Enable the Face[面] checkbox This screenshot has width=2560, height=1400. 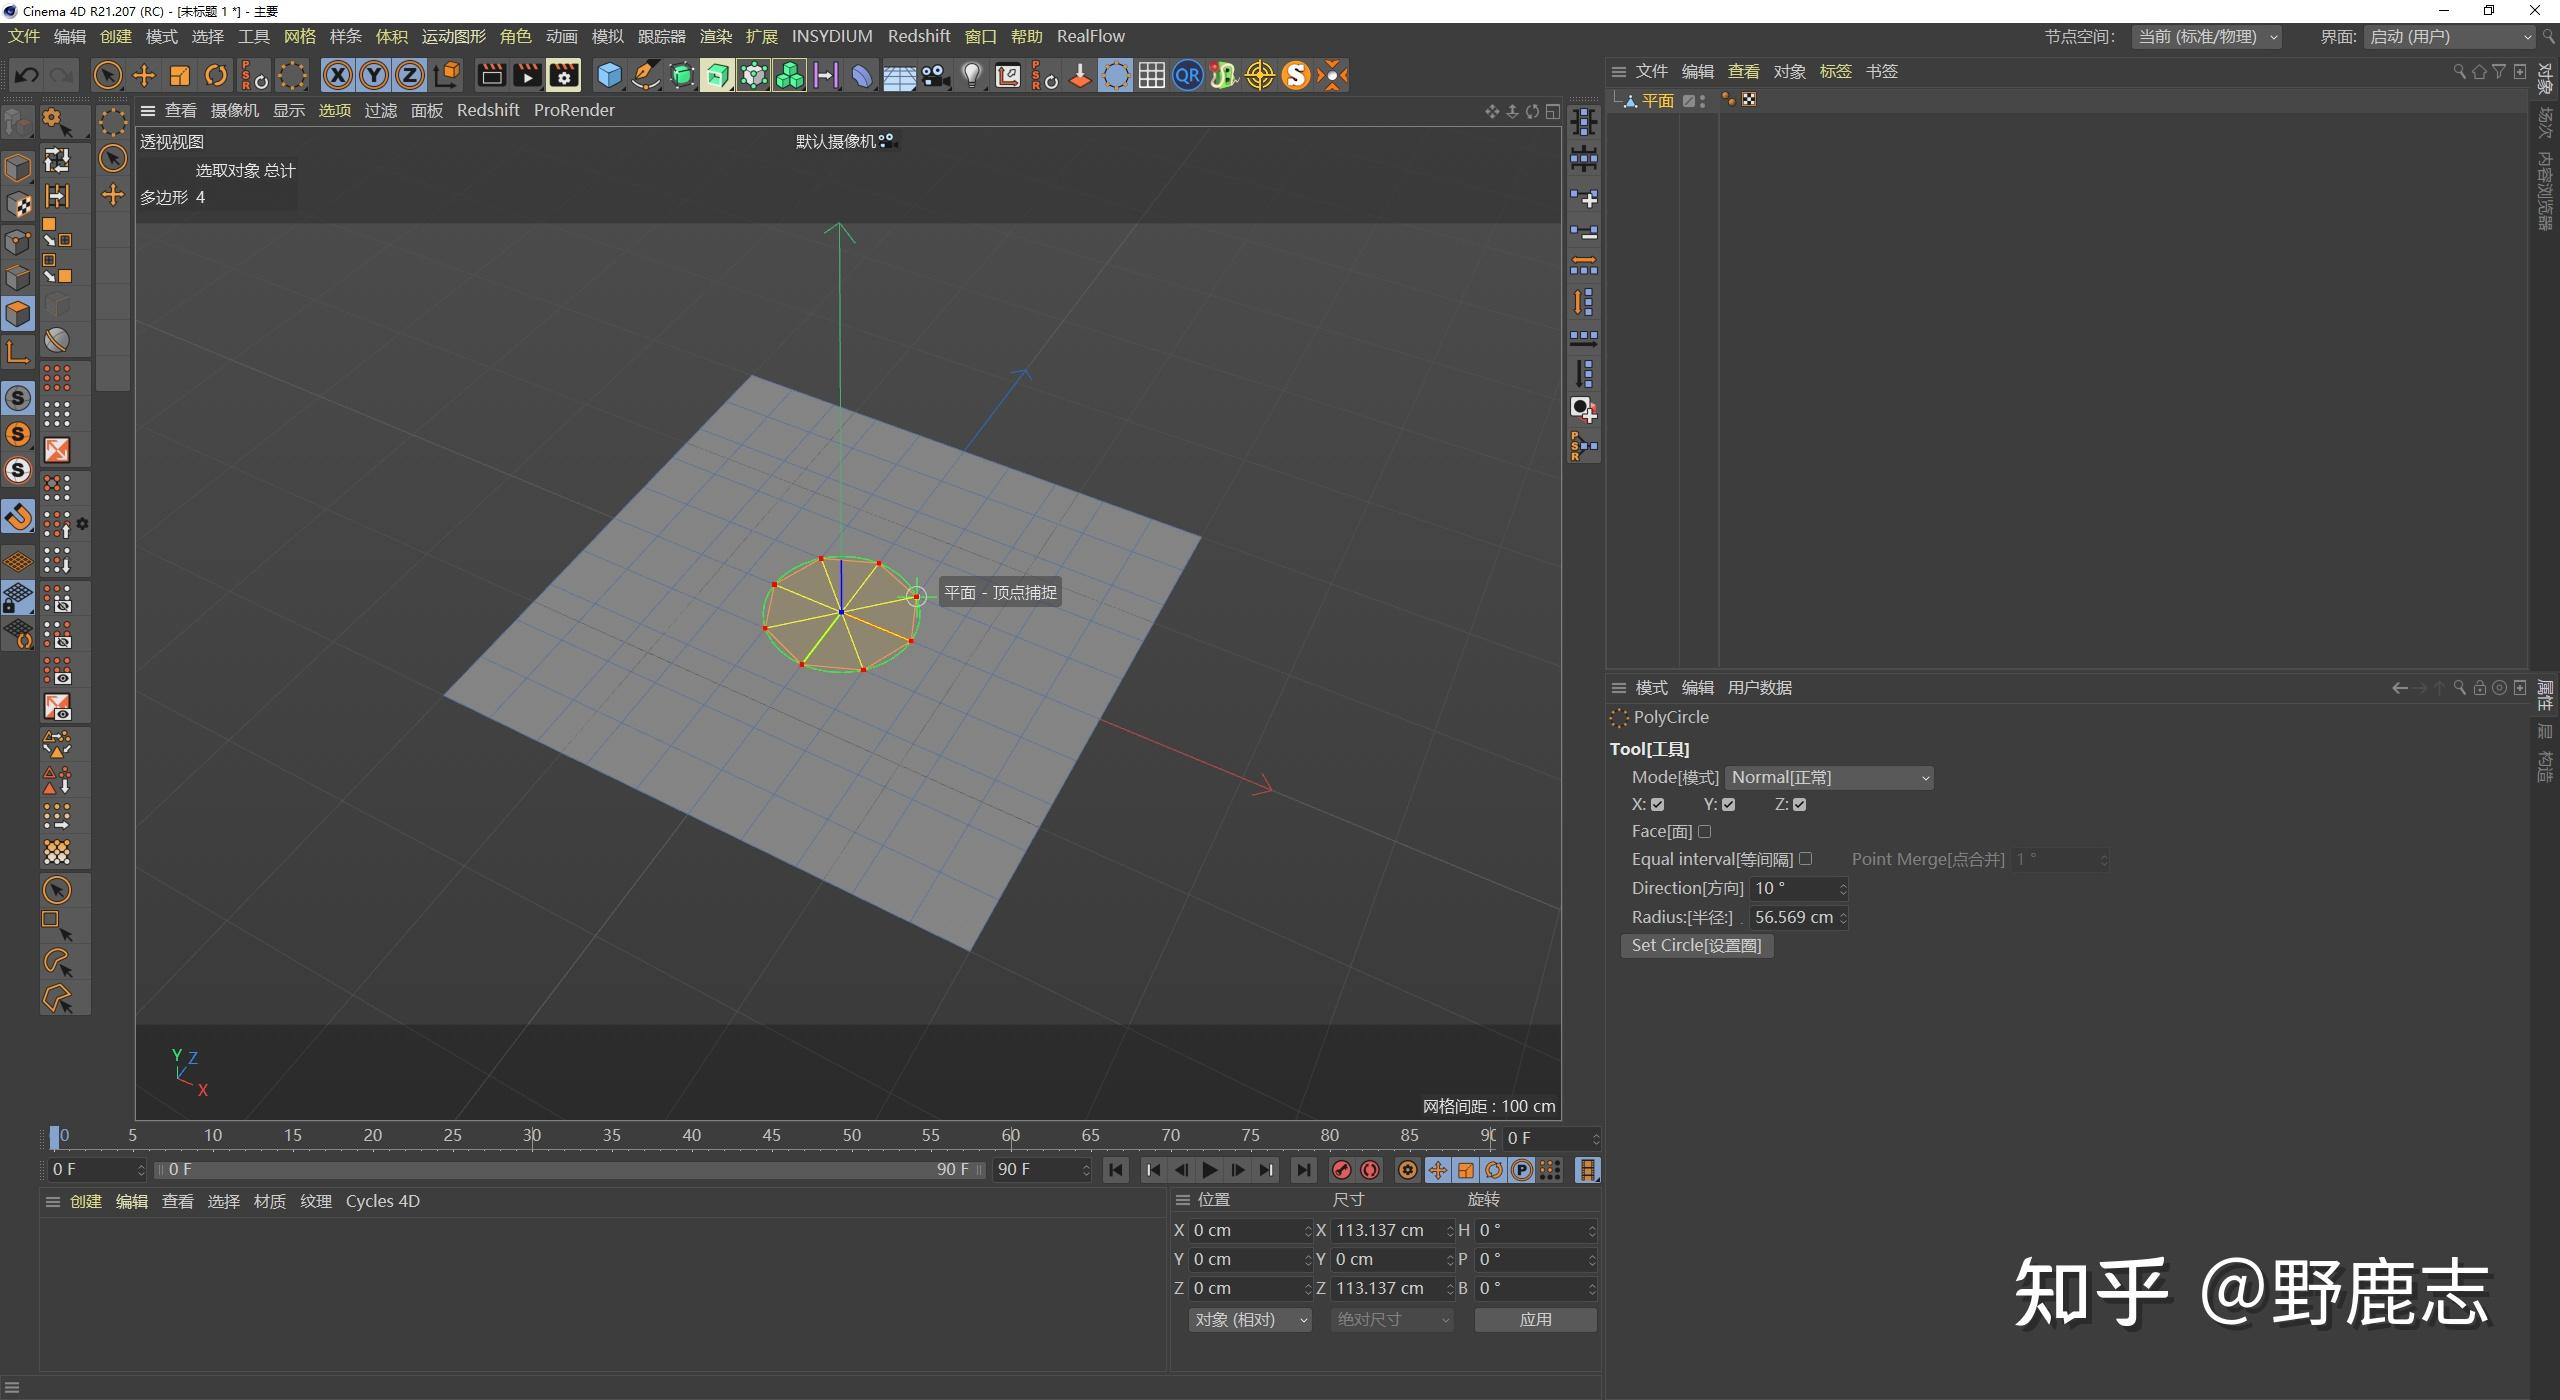coord(1705,831)
